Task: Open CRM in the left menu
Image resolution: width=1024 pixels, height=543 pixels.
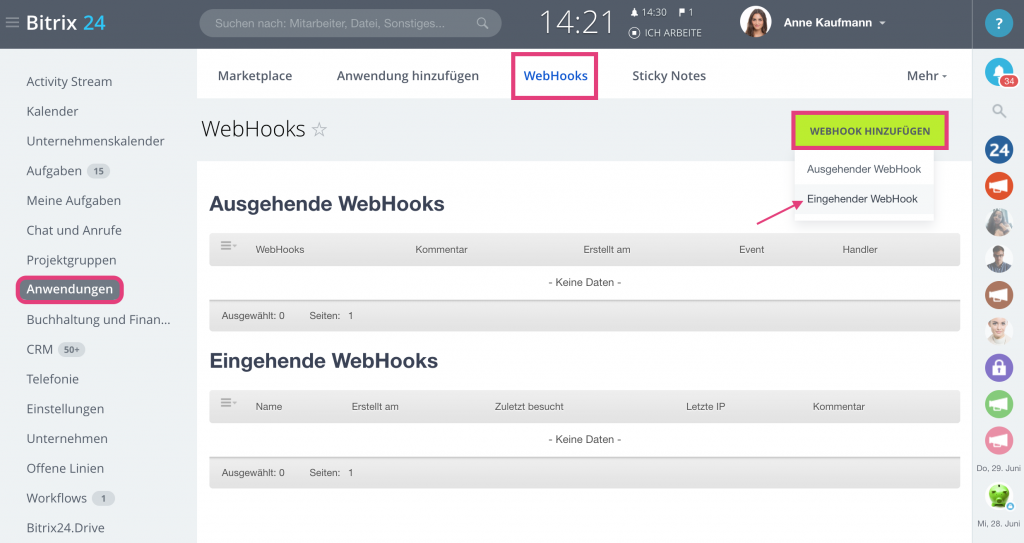Action: pyautogui.click(x=39, y=349)
